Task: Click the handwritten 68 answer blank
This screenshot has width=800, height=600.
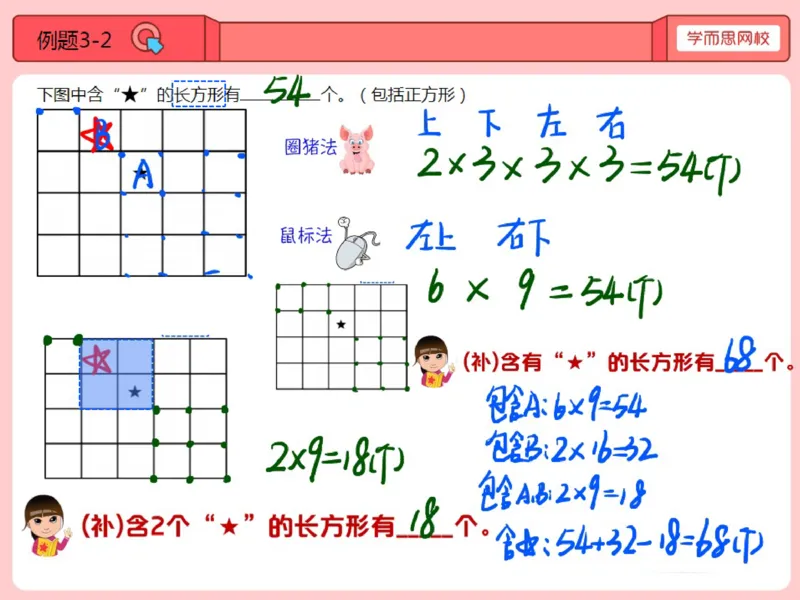Action: 739,356
